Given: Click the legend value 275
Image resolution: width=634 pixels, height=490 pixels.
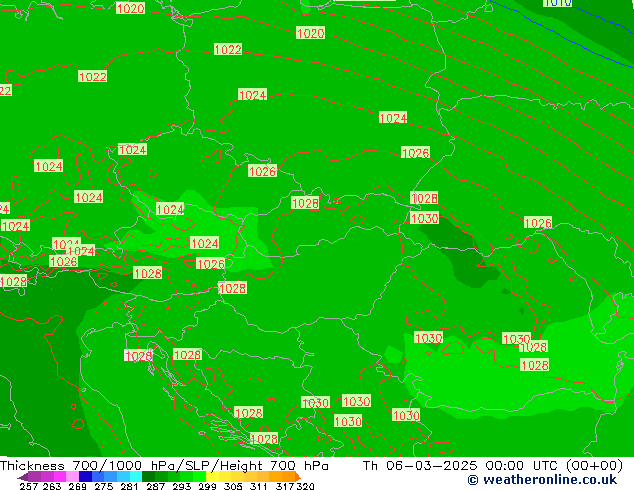Looking at the screenshot, I should 104,486.
